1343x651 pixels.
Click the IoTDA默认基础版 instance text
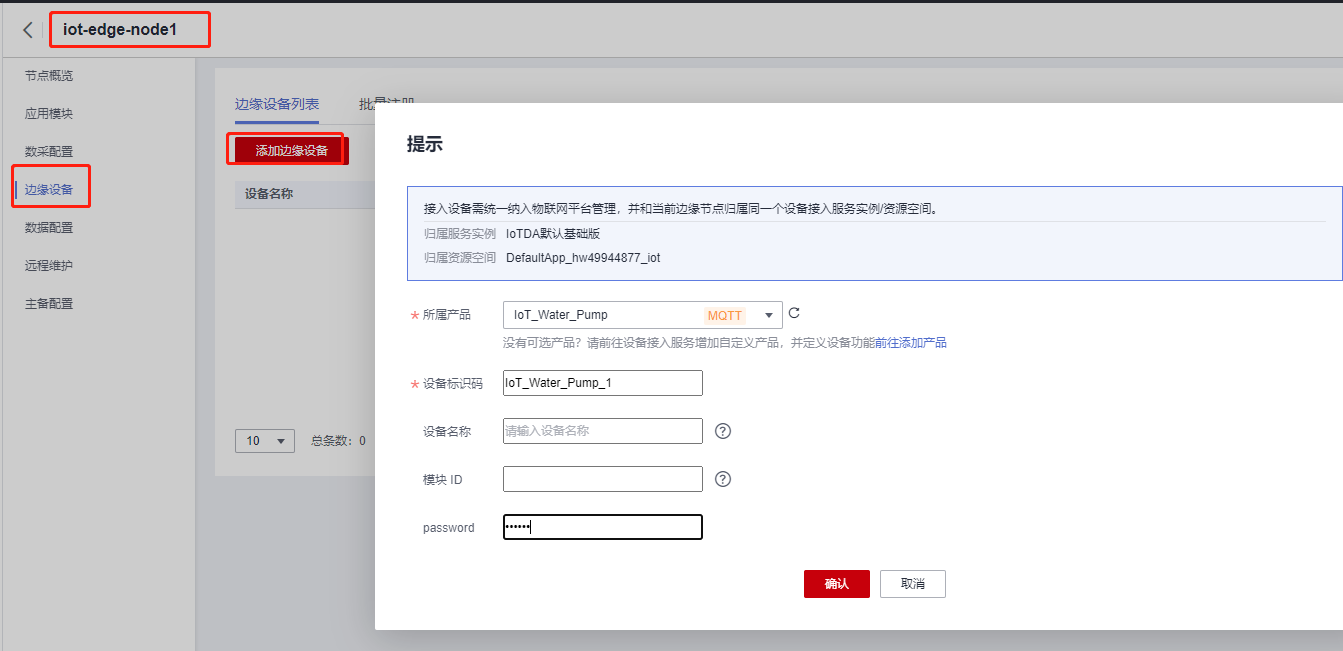coord(553,234)
